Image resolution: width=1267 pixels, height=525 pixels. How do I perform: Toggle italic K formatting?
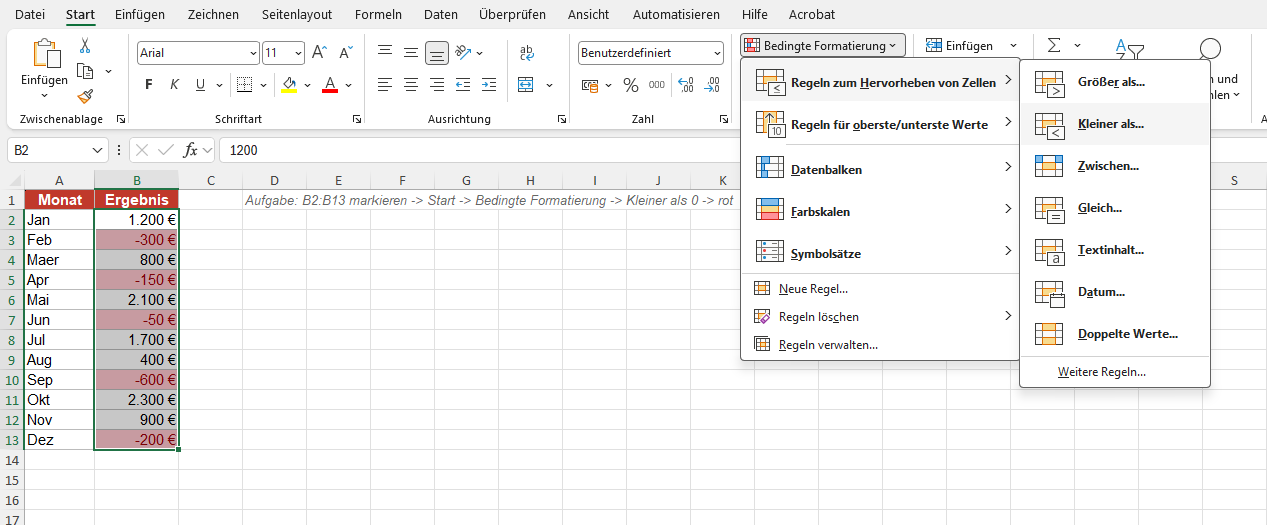[175, 85]
